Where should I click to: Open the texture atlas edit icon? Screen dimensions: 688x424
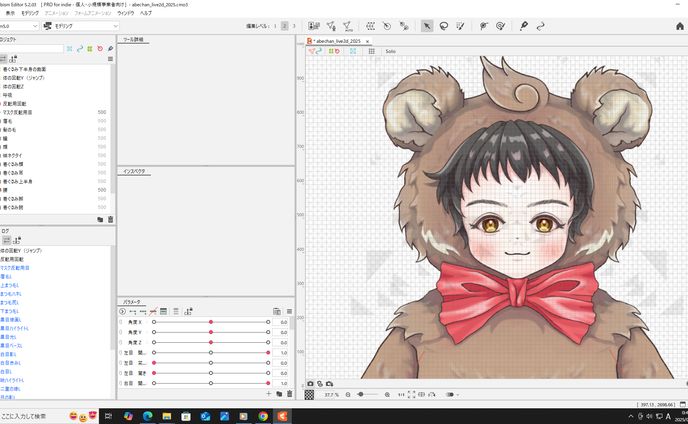tap(314, 26)
